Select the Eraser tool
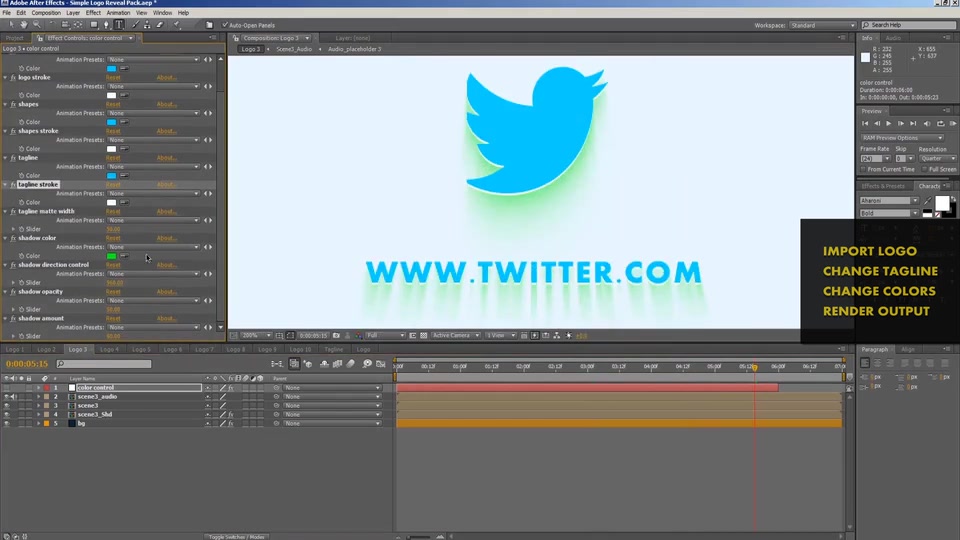This screenshot has height=540, width=960. click(160, 25)
